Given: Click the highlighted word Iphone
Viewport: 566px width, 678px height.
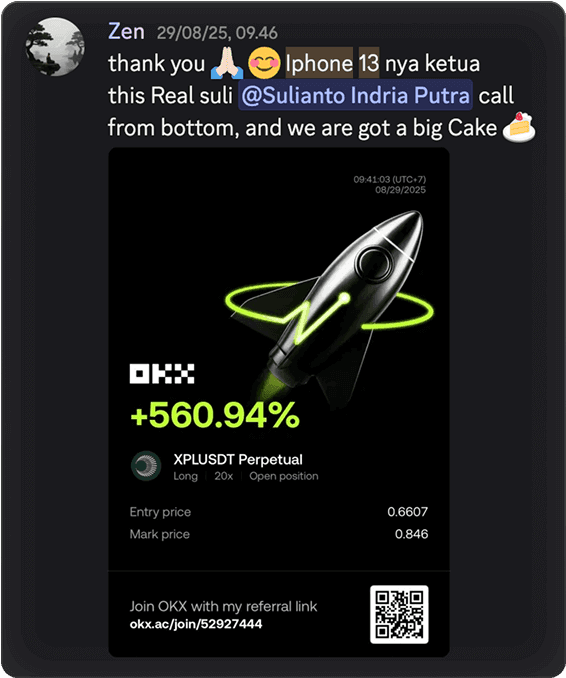Looking at the screenshot, I should pos(319,64).
